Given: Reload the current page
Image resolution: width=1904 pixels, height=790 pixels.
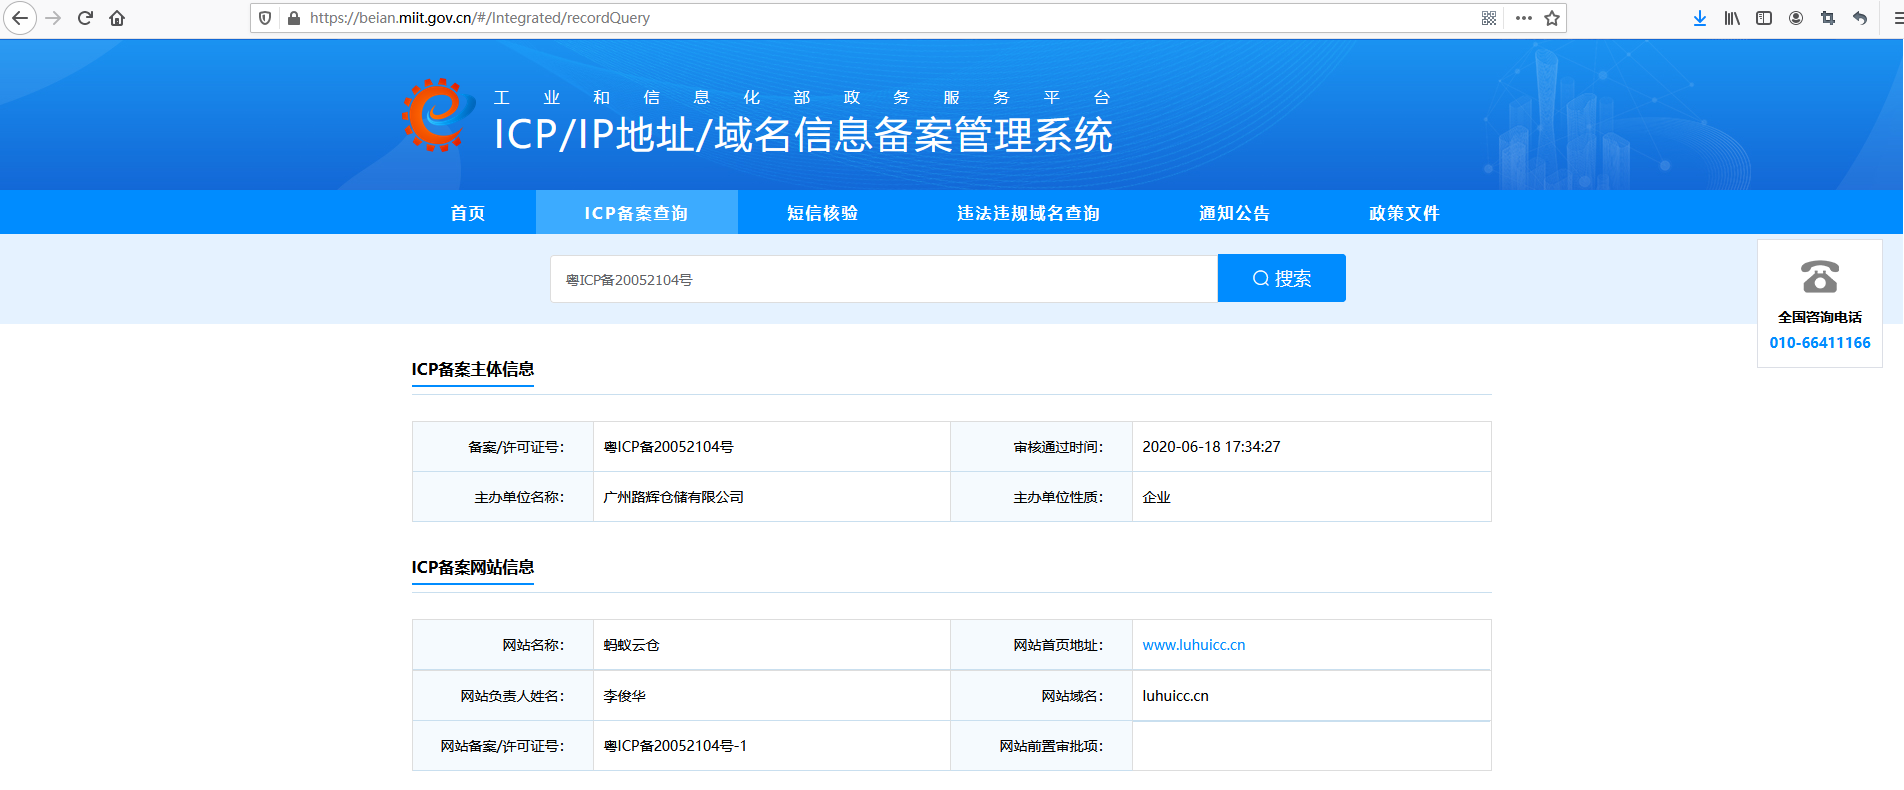Looking at the screenshot, I should (85, 18).
